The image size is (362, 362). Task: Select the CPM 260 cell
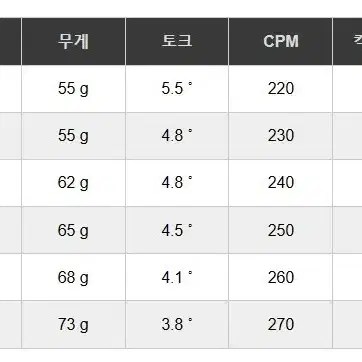(x=281, y=277)
